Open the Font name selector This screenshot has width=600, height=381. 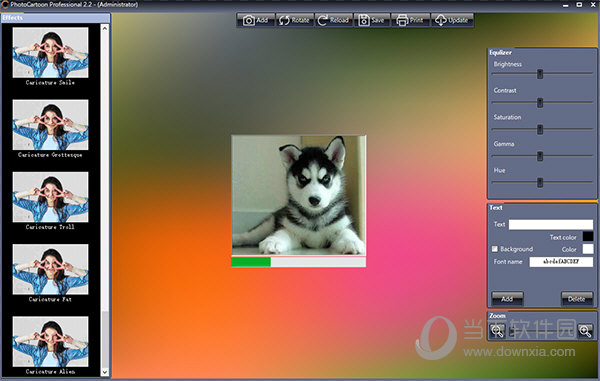[561, 262]
